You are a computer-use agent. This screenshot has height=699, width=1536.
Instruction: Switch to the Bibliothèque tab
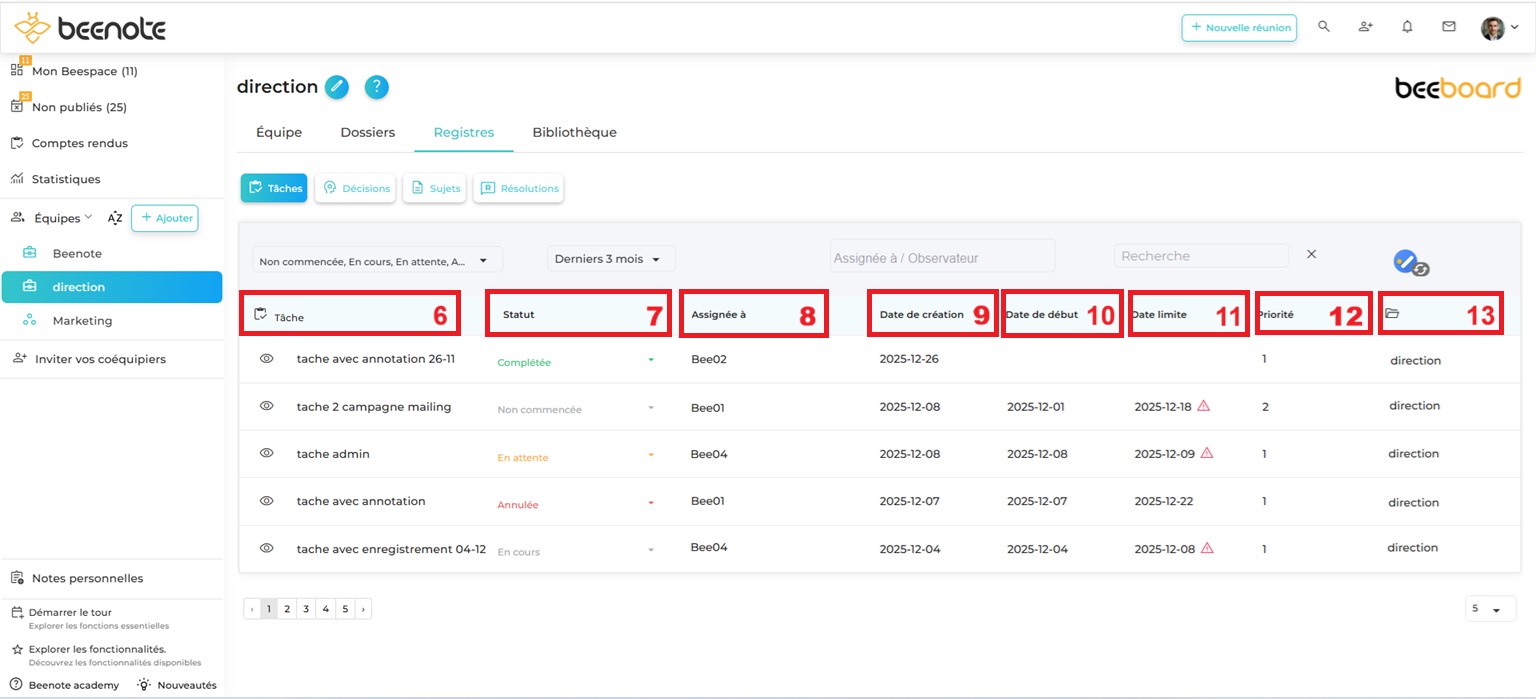pos(574,132)
